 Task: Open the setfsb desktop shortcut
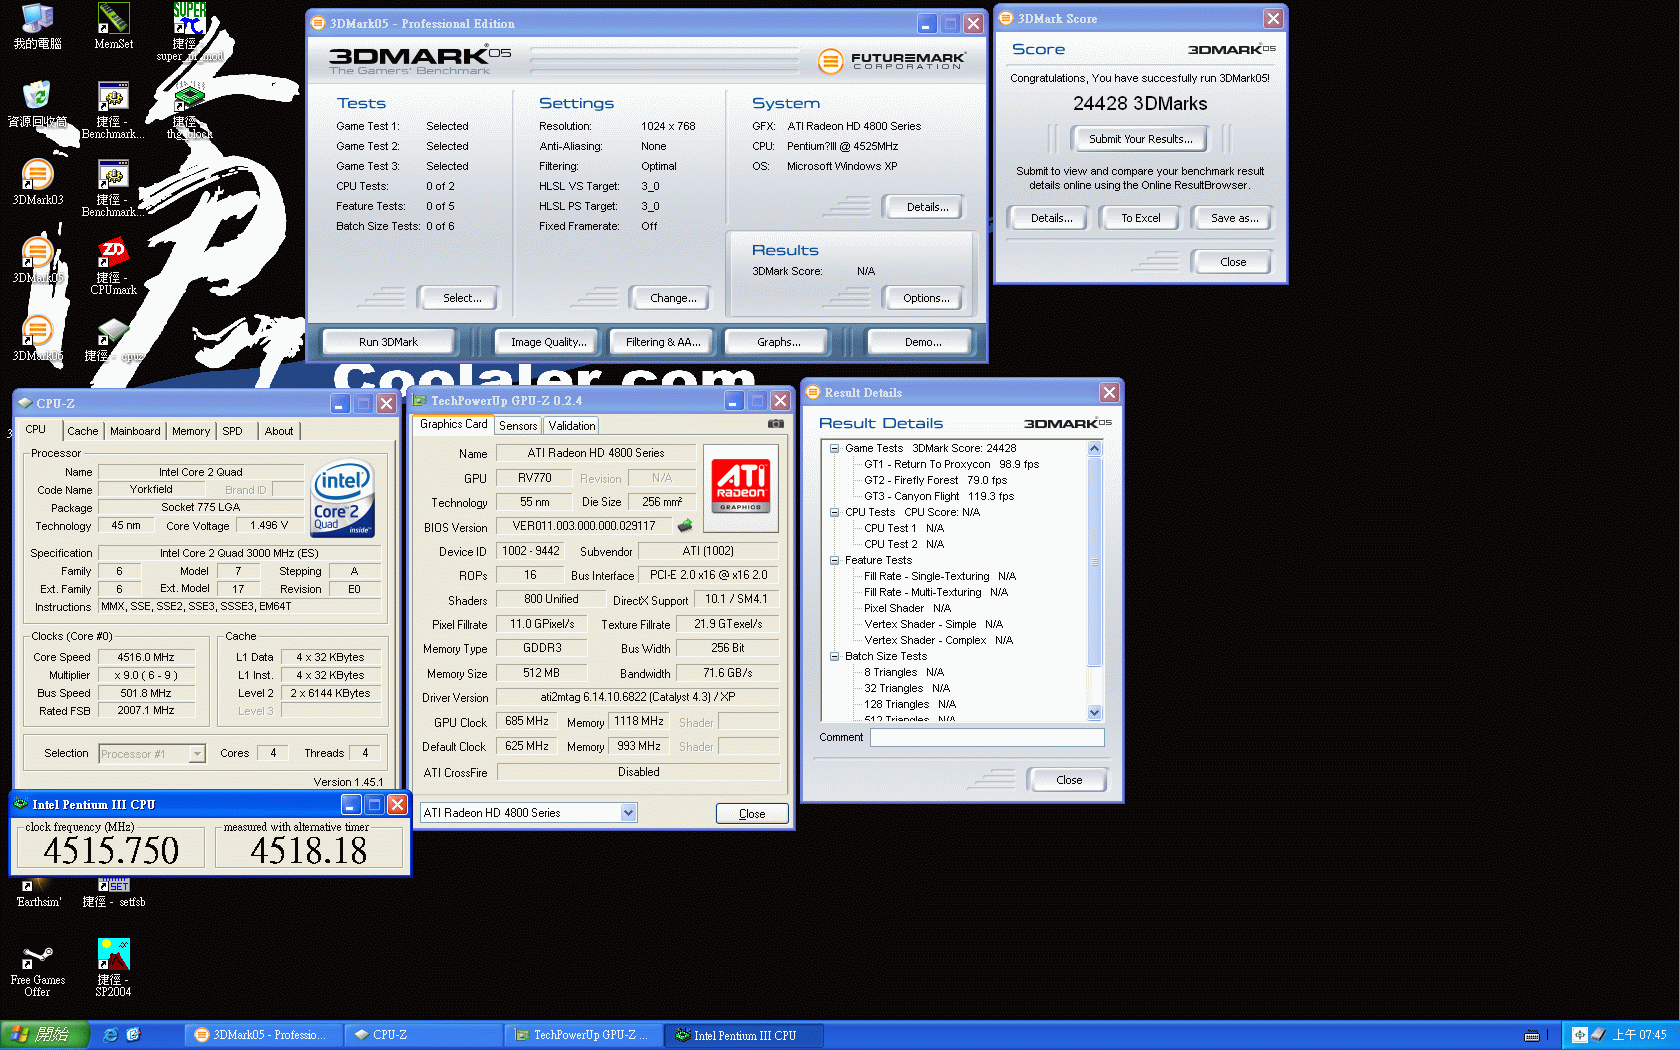click(113, 894)
